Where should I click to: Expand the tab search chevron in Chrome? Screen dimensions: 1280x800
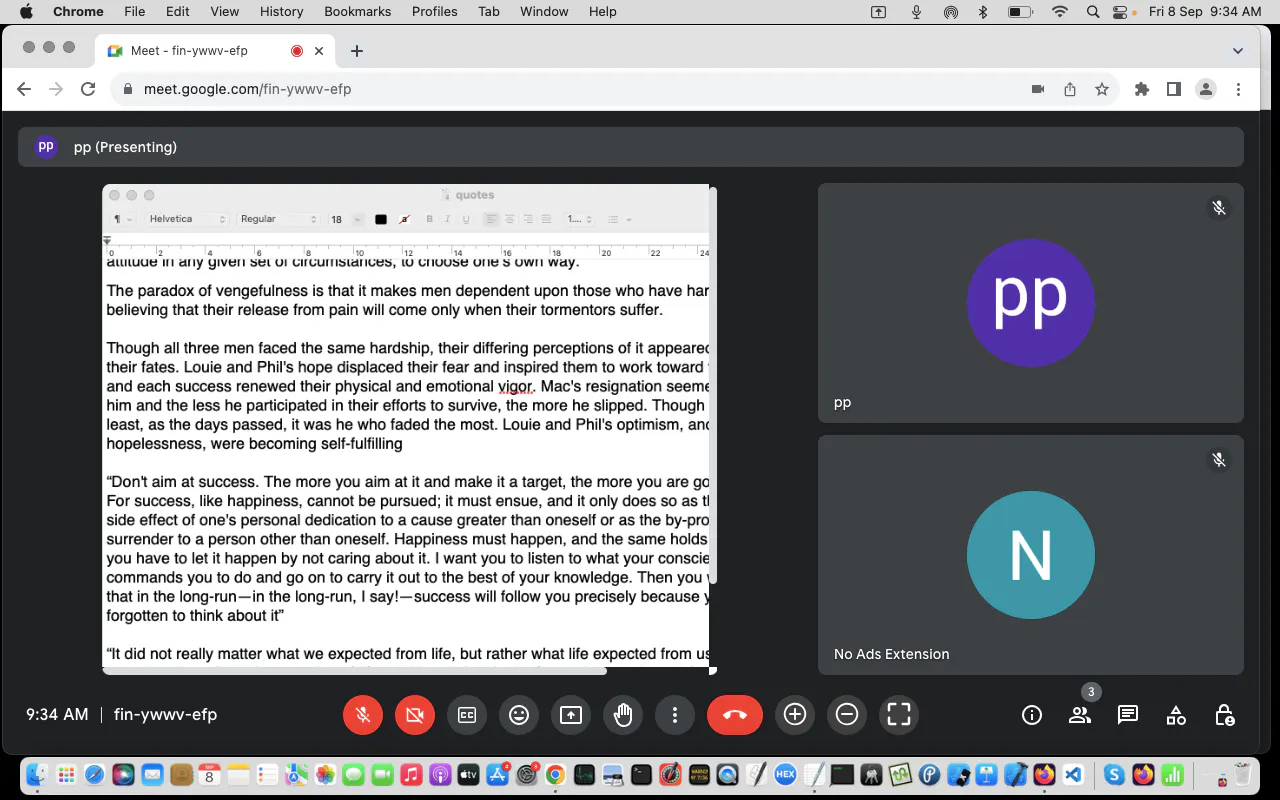point(1238,51)
